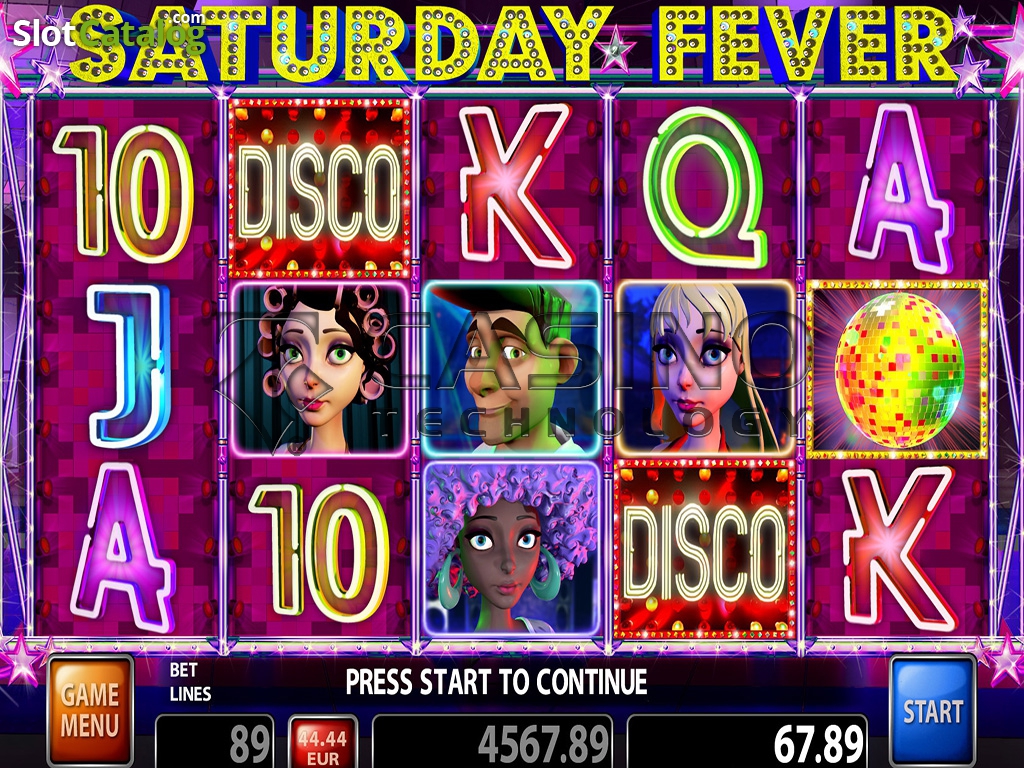Image resolution: width=1024 pixels, height=768 pixels.
Task: Select the purple afro girl symbol
Action: pyautogui.click(x=511, y=550)
